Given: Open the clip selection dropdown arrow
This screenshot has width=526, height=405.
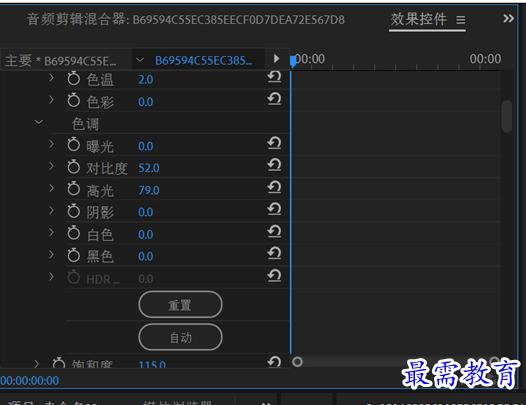Looking at the screenshot, I should tap(140, 60).
